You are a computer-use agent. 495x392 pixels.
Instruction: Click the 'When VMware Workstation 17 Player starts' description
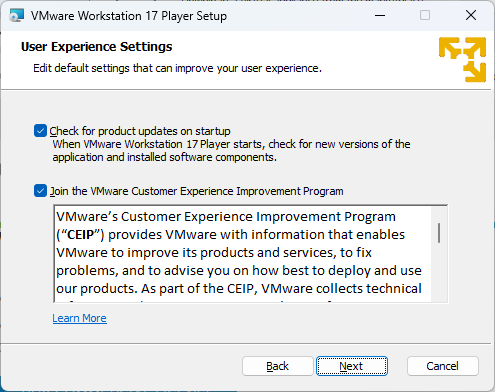(231, 151)
